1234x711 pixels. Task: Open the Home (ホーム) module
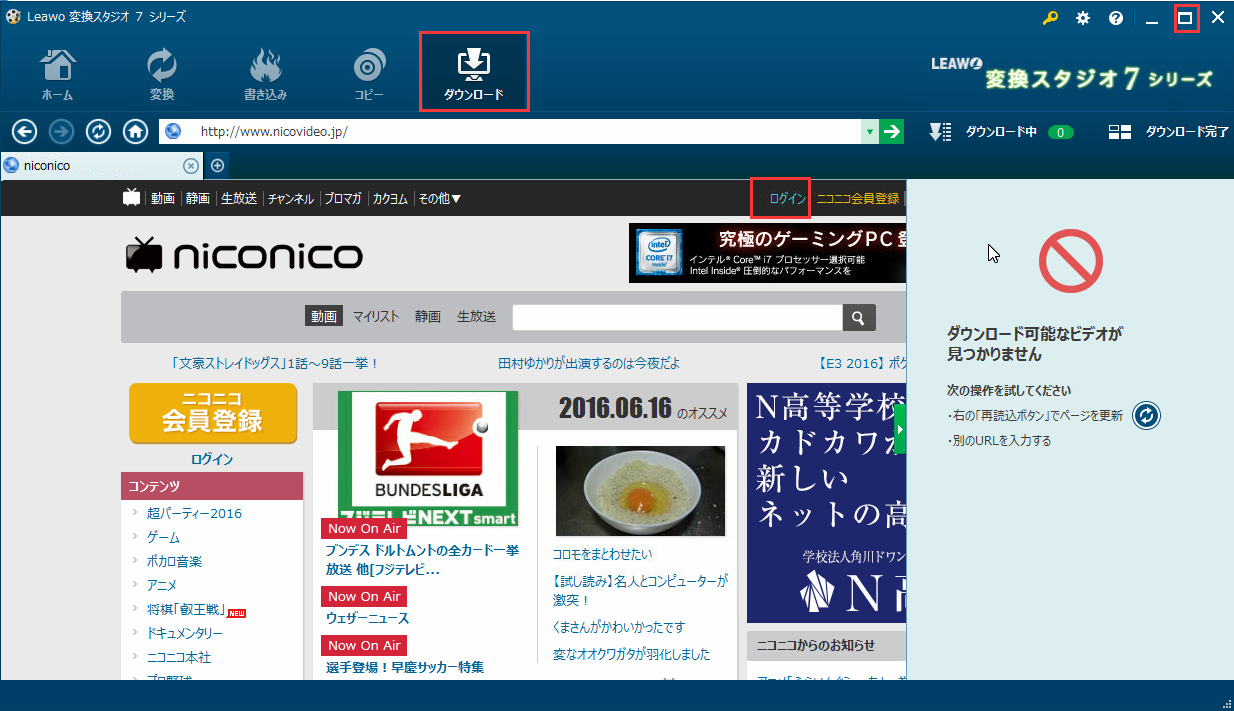(57, 73)
